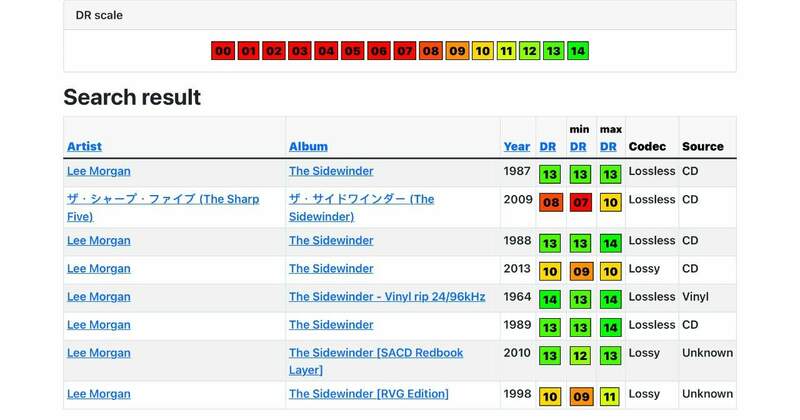The image size is (800, 420).
Task: Pick the yellow 11 DR scale swatch
Action: (x=507, y=51)
